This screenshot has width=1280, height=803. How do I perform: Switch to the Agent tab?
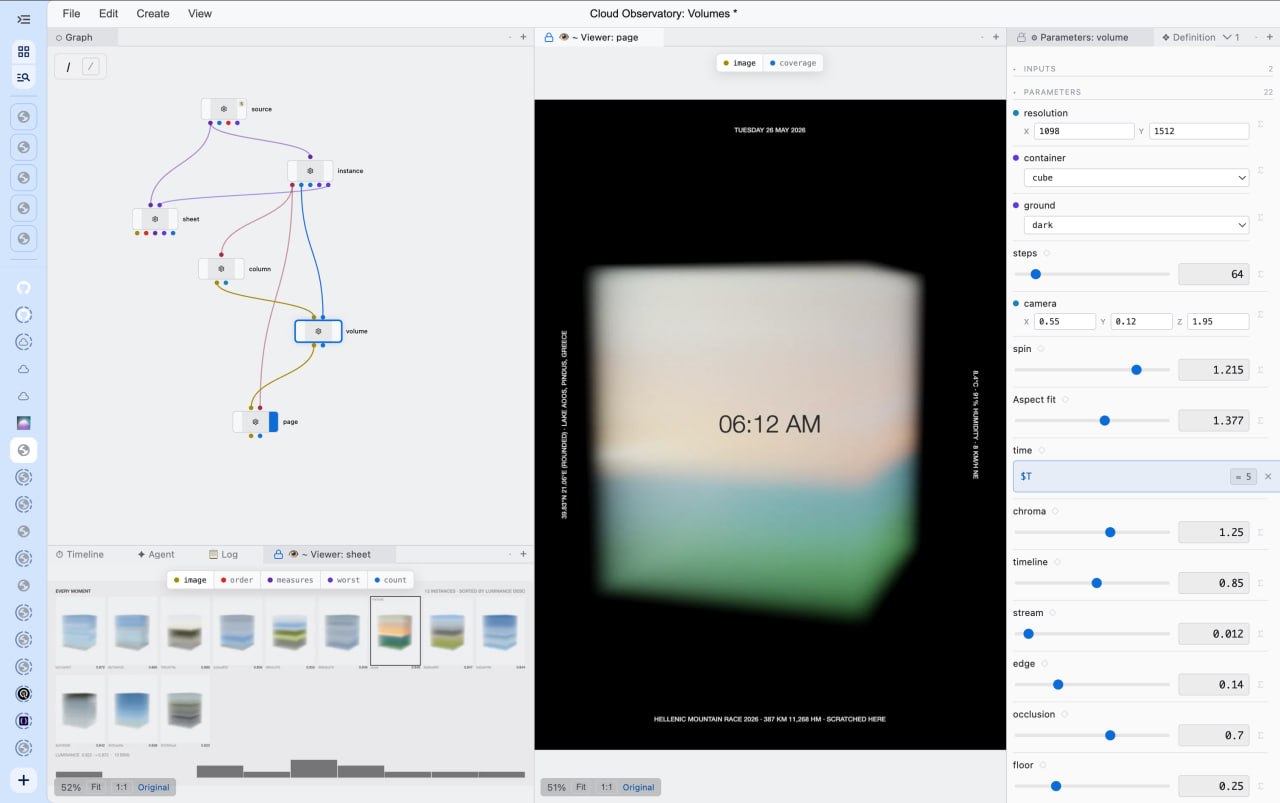156,554
